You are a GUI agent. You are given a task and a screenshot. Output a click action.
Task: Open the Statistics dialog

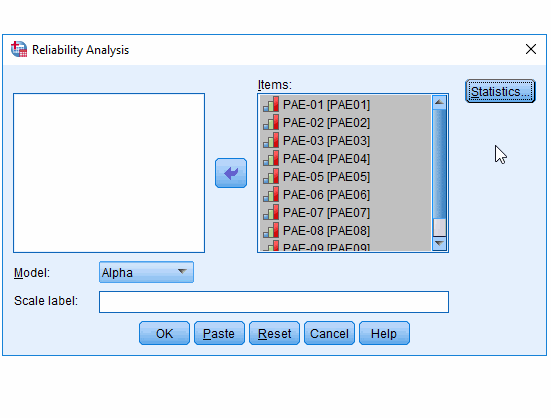[500, 91]
